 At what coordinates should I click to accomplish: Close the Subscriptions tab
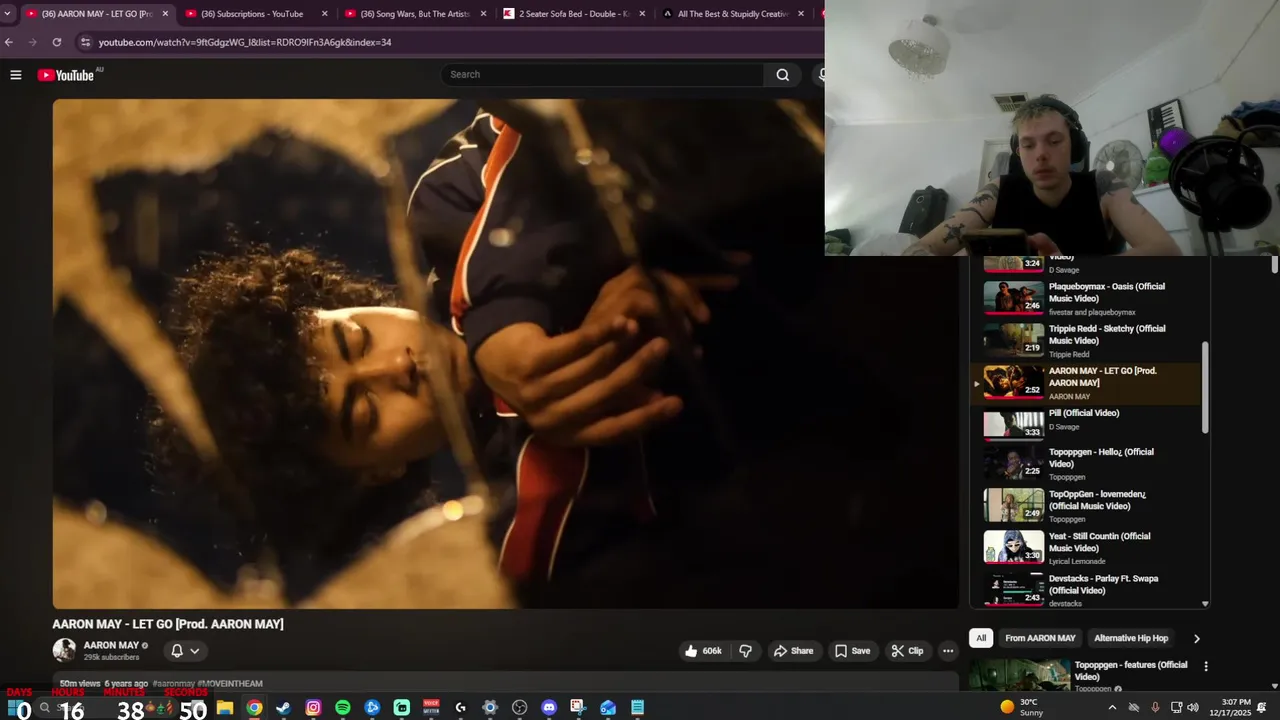[x=324, y=14]
